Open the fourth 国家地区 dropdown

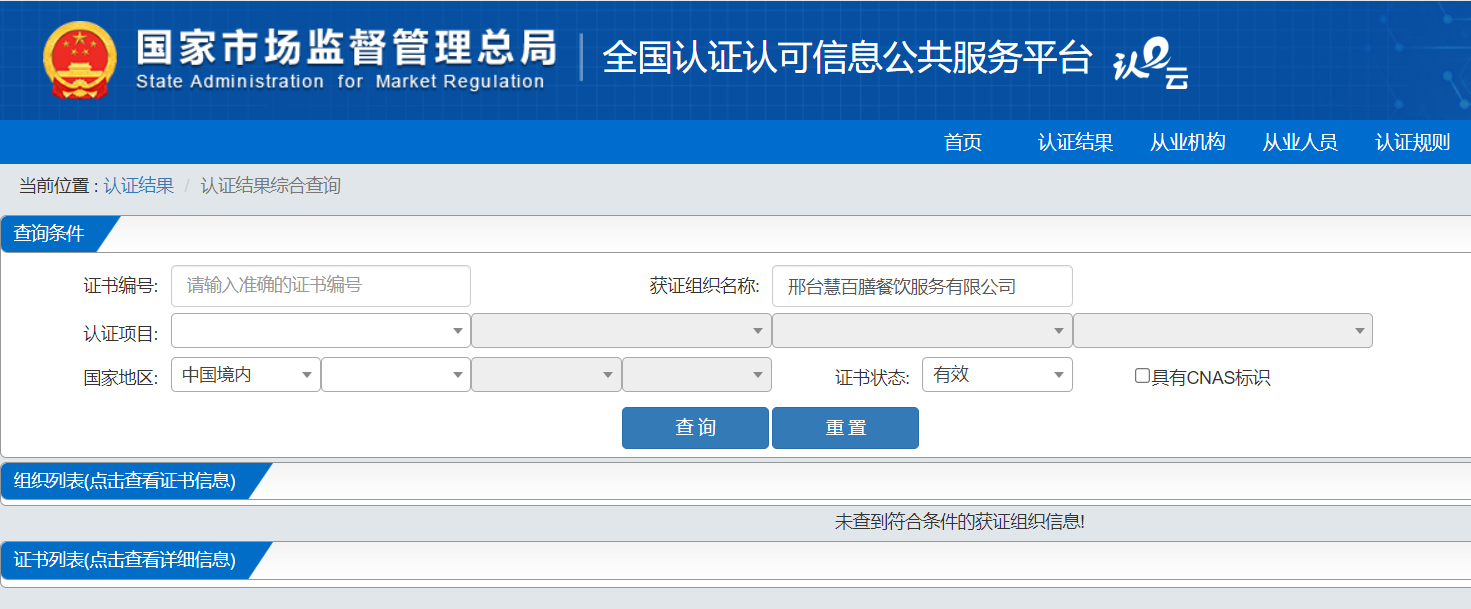tap(697, 375)
